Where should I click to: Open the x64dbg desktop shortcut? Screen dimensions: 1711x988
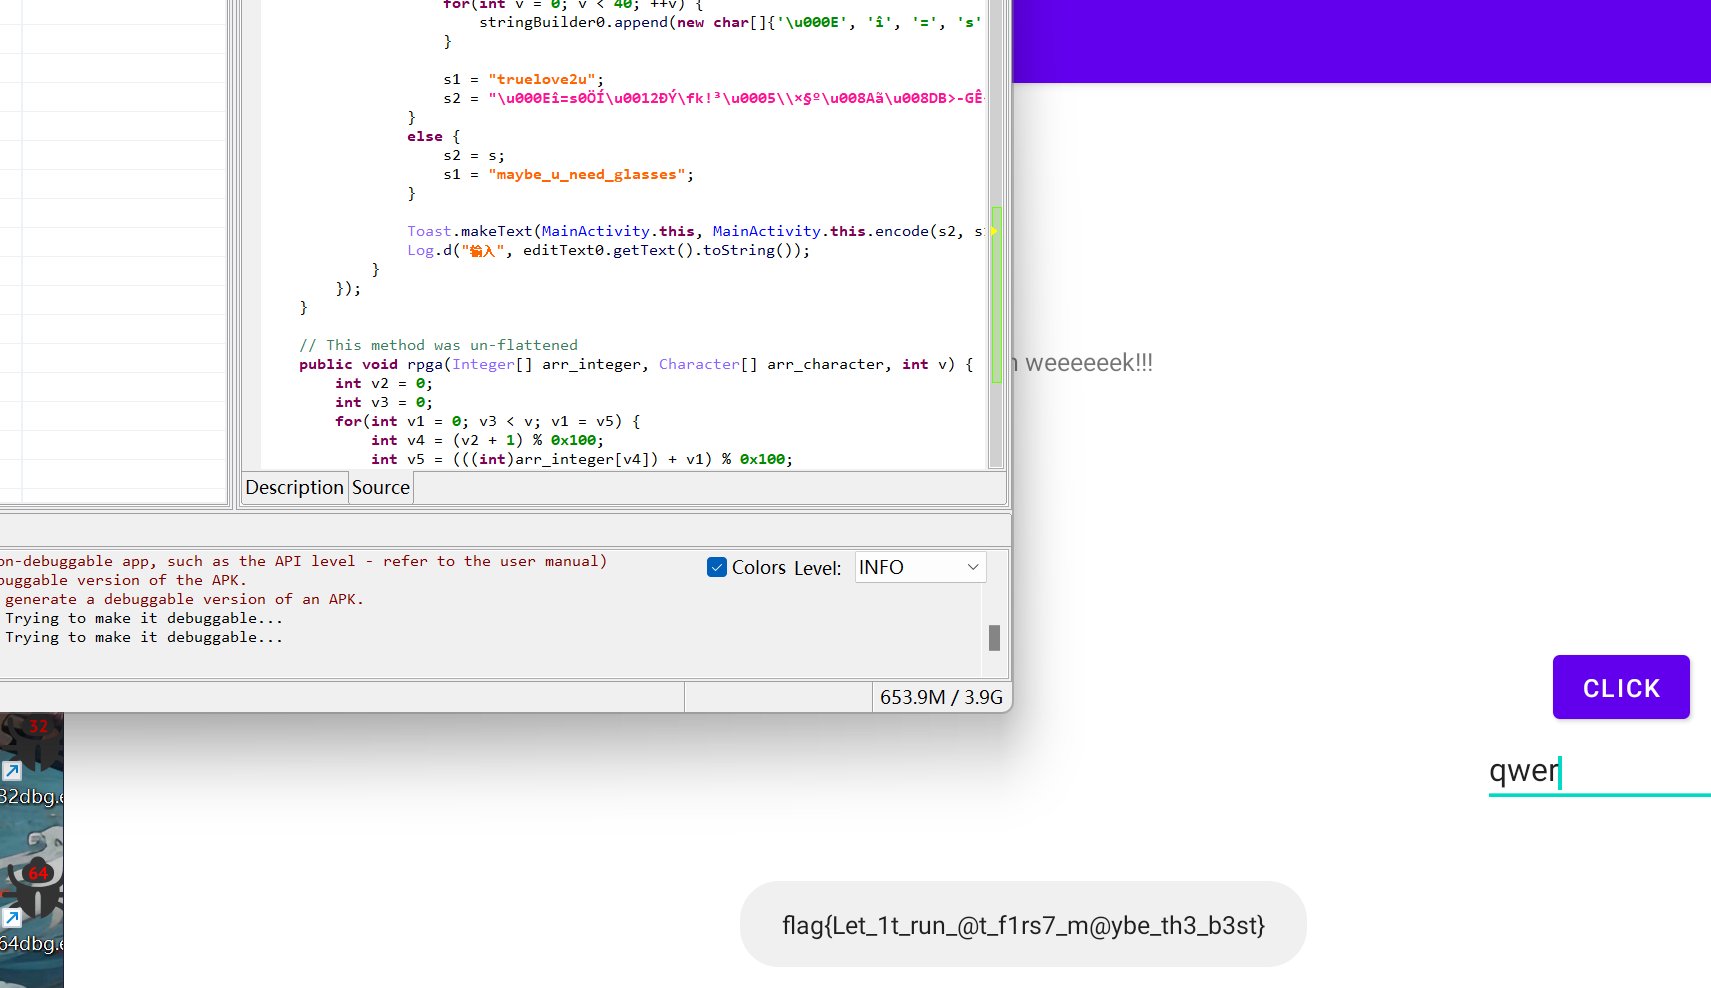tap(30, 905)
